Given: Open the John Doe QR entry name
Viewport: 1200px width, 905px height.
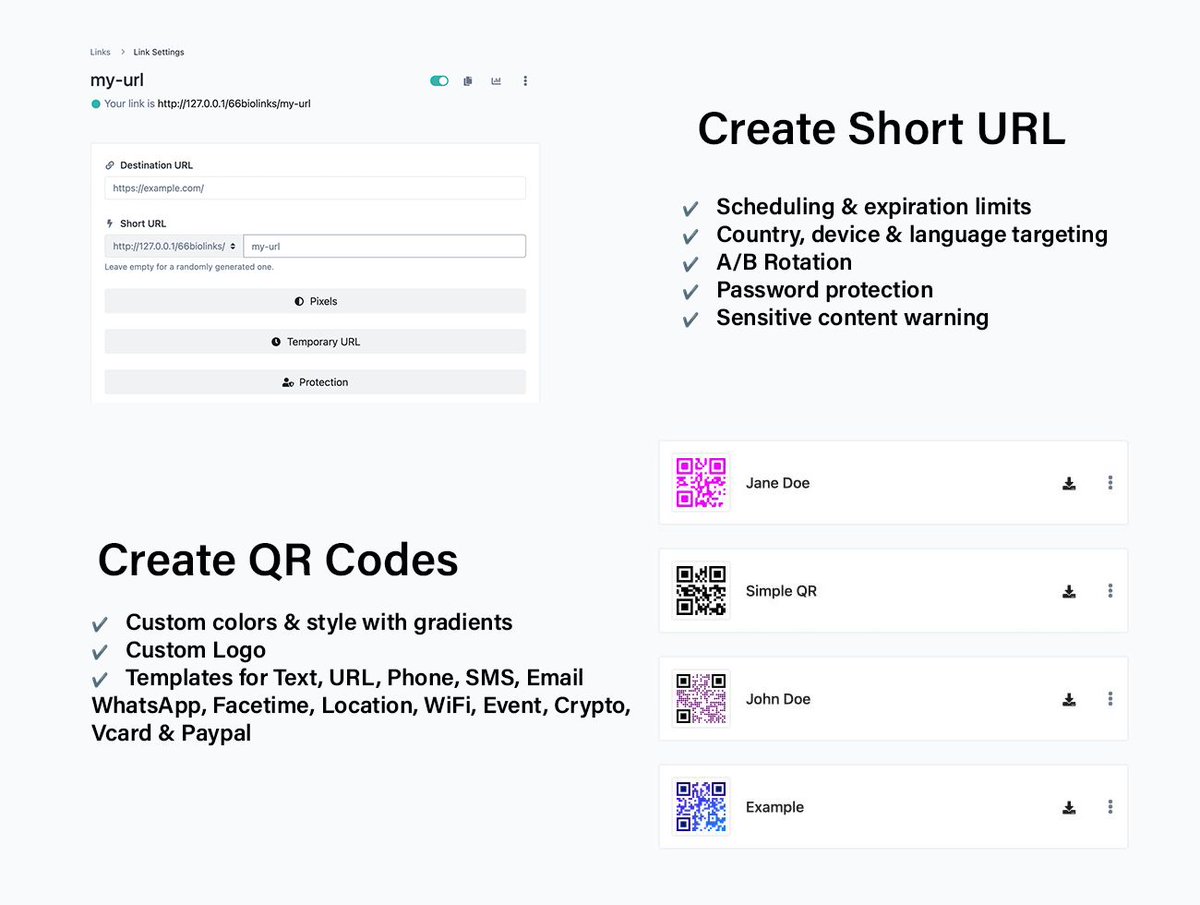Looking at the screenshot, I should pos(778,699).
